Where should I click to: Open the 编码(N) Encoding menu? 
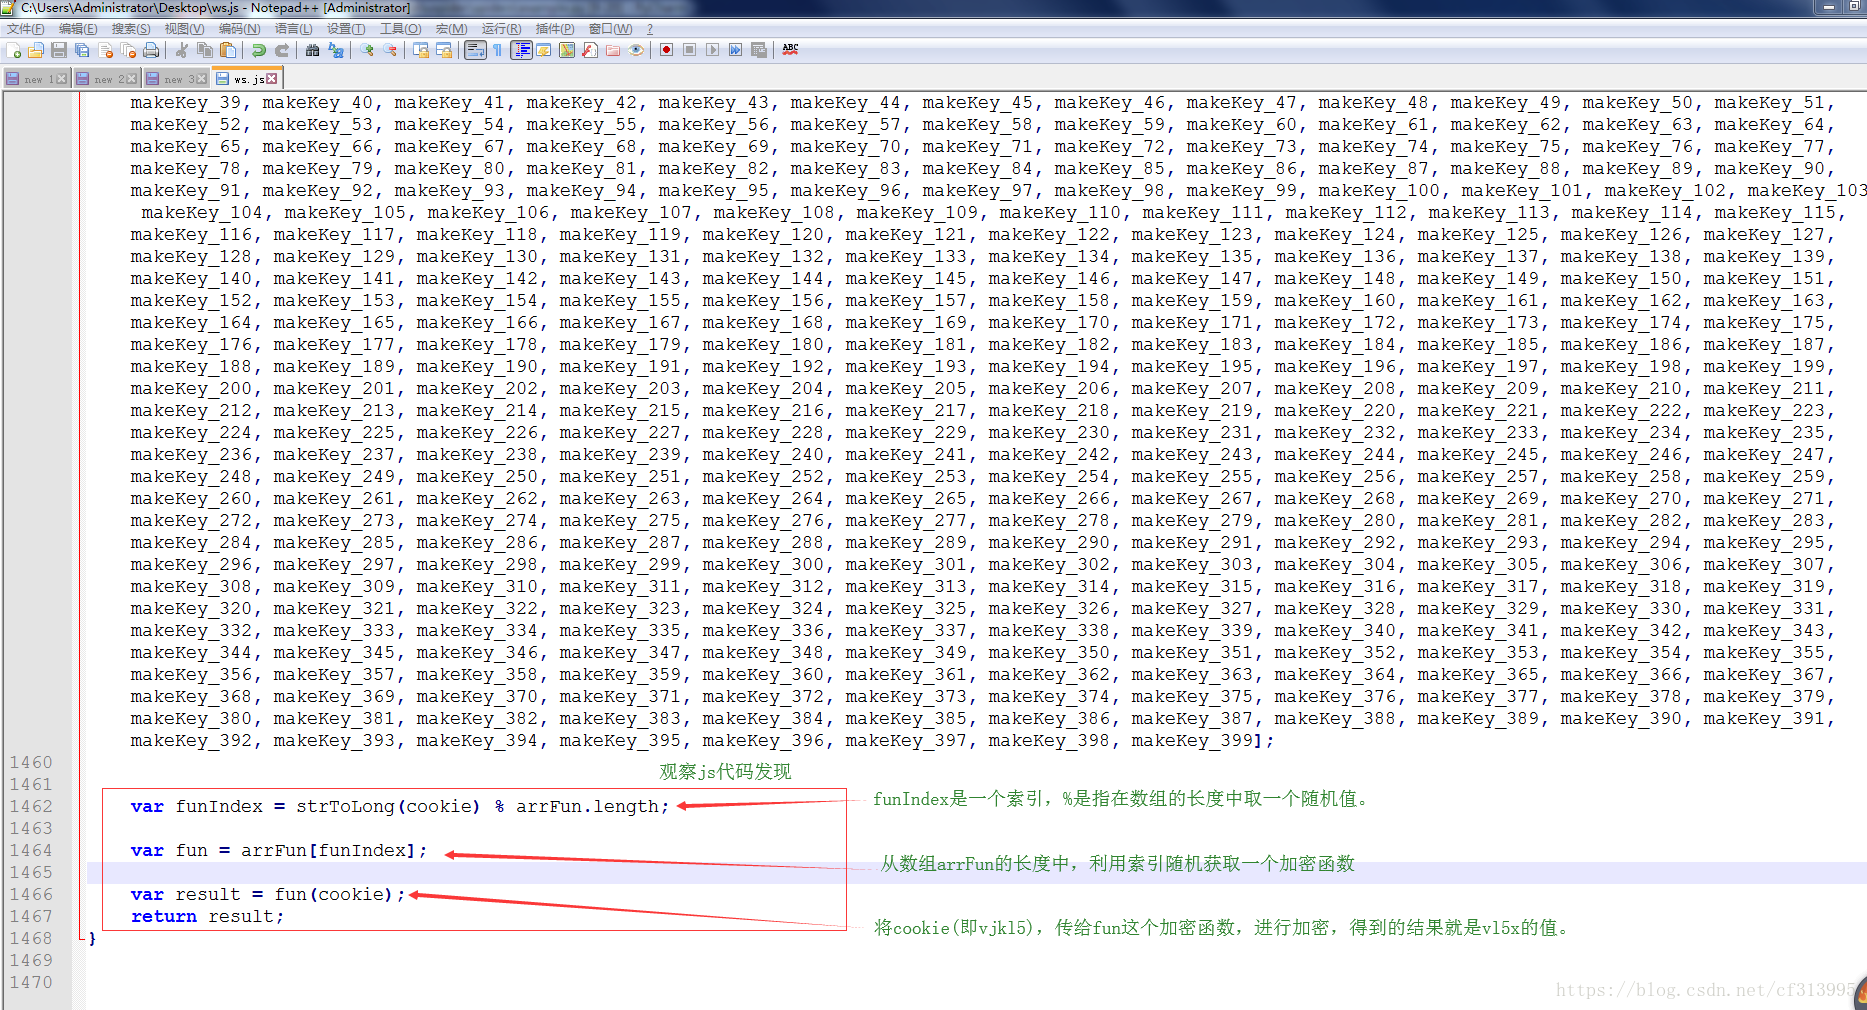(239, 29)
